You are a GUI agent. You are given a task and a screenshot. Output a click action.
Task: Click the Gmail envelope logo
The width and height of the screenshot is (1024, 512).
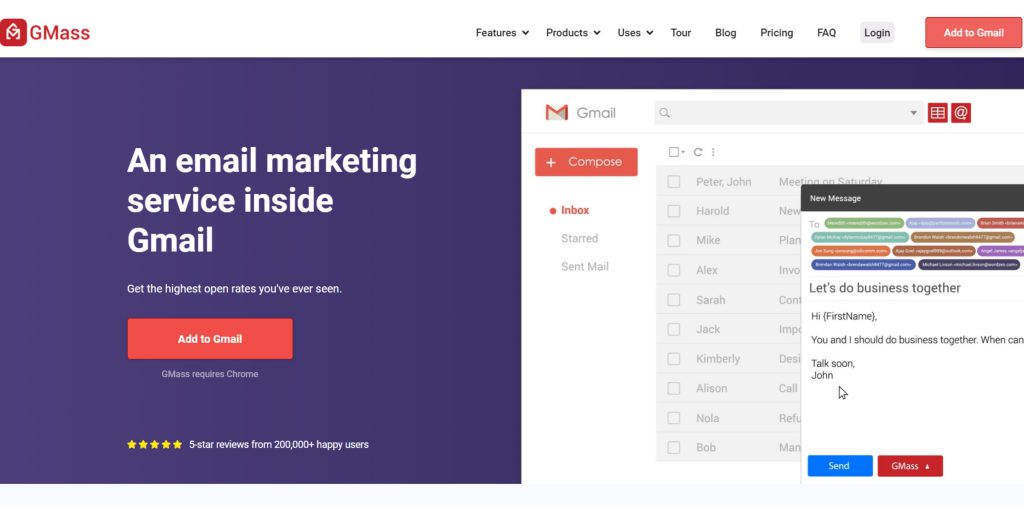coord(556,113)
